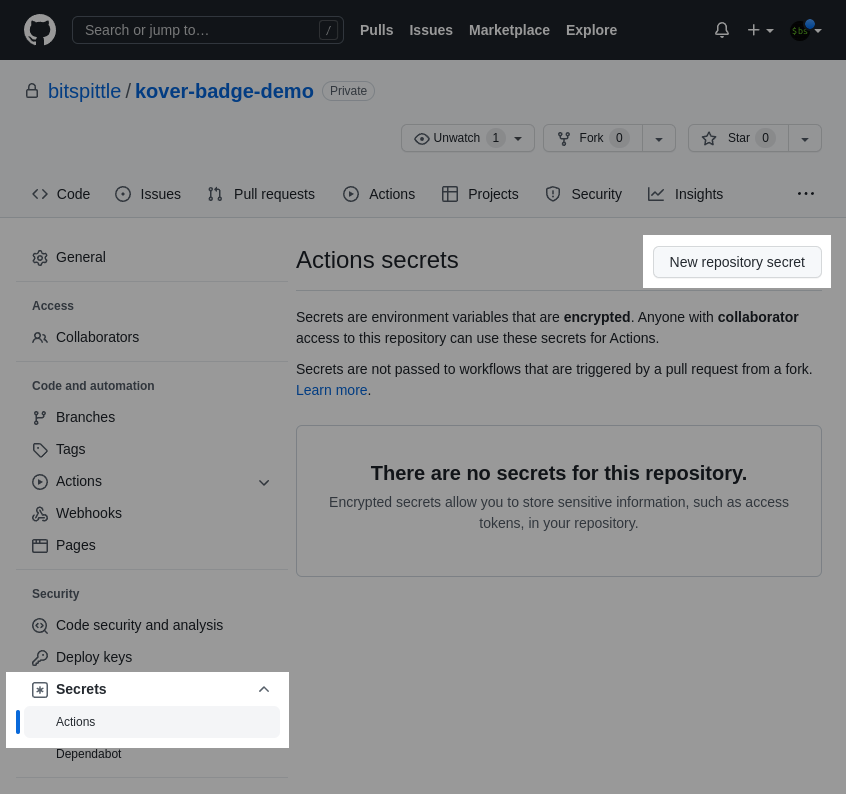
Task: Click the Actions secrets heading
Action: pyautogui.click(x=377, y=260)
